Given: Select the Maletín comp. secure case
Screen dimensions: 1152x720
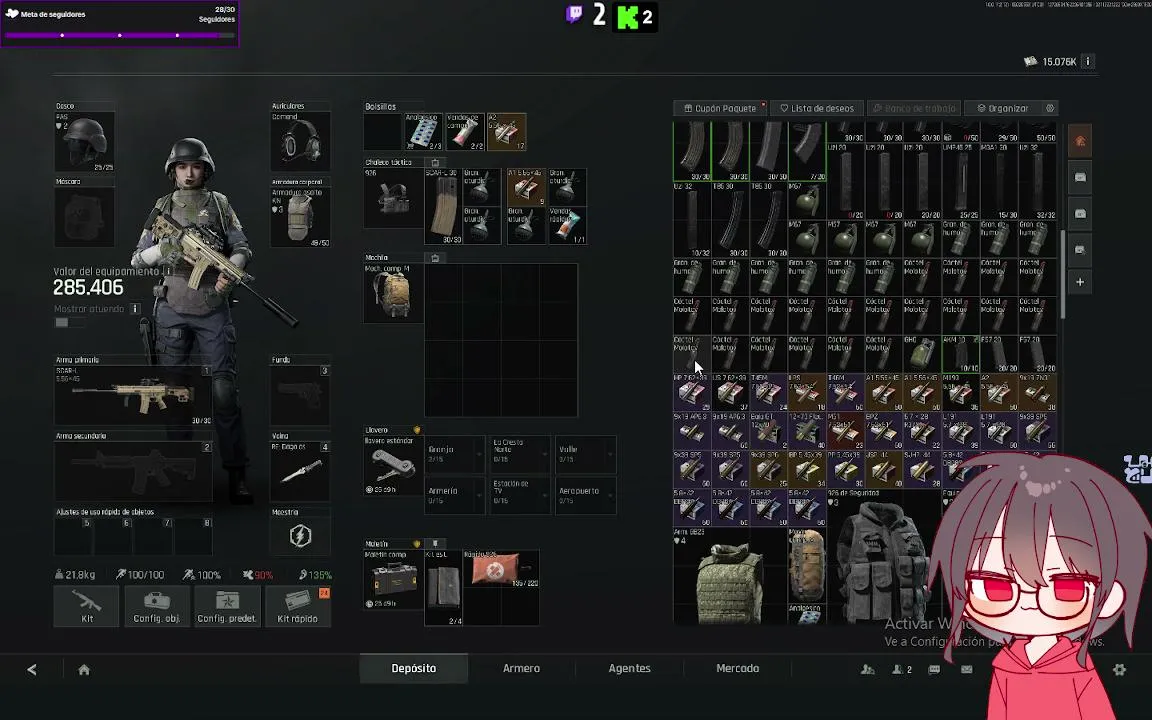Looking at the screenshot, I should pyautogui.click(x=394, y=580).
